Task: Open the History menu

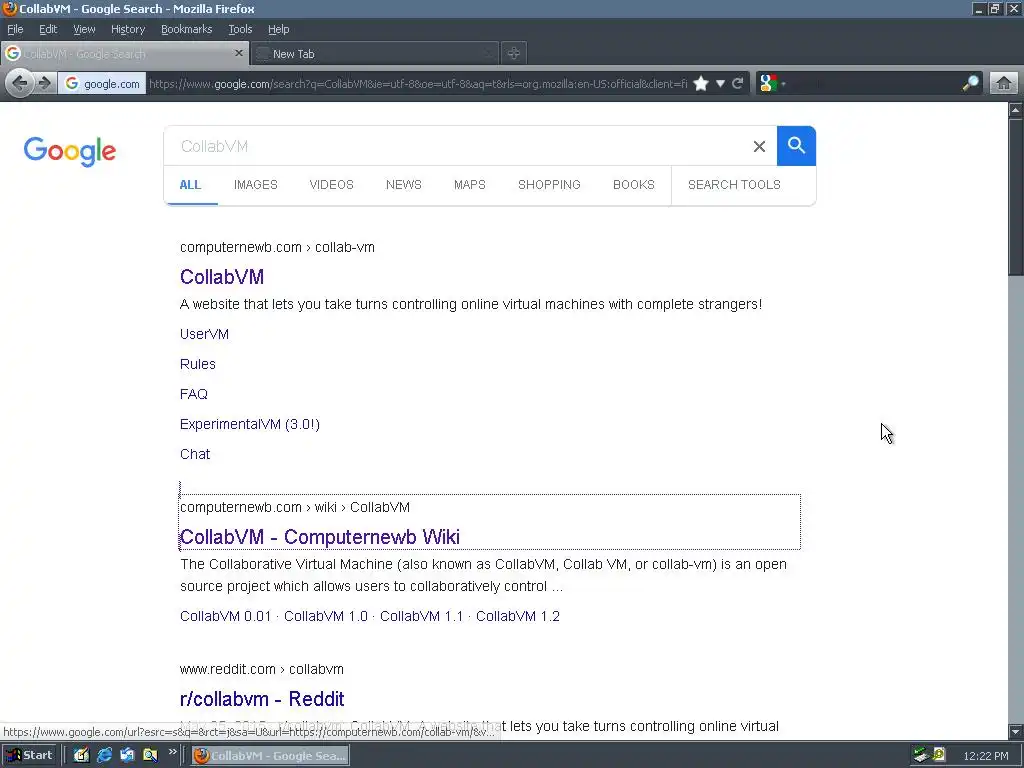Action: pyautogui.click(x=128, y=29)
